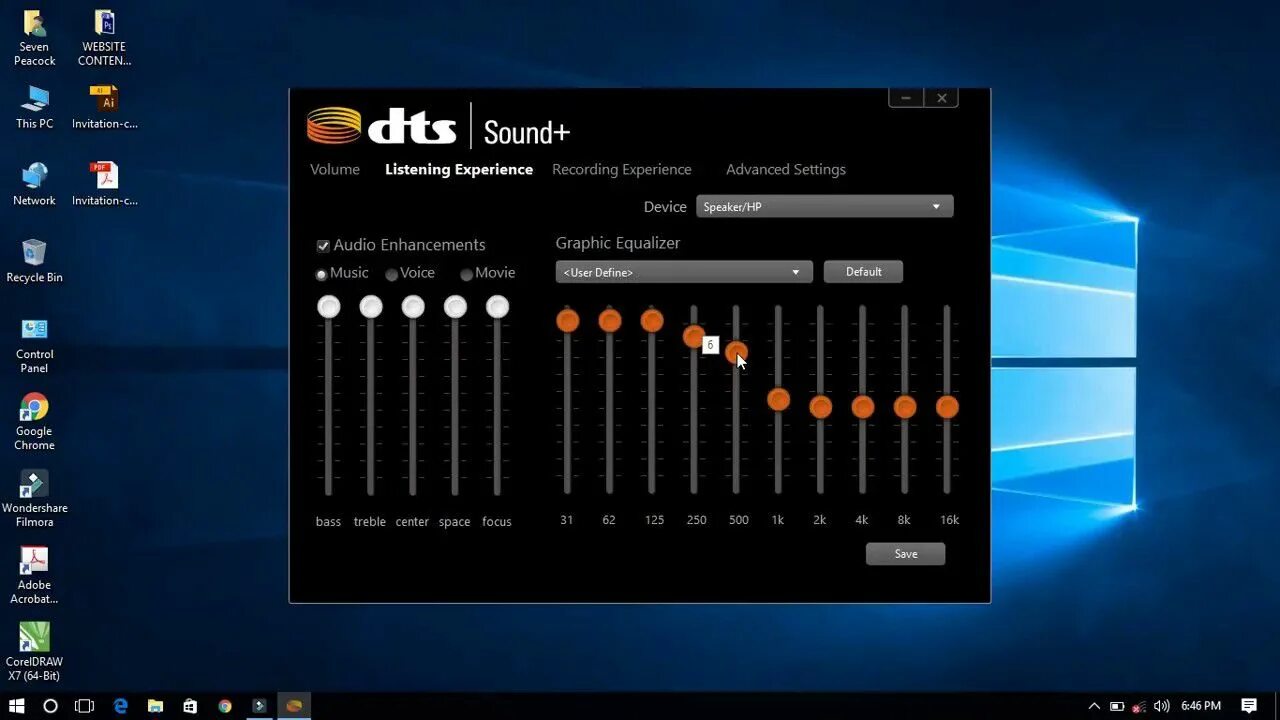Click the Filmora taskbar icon
The width and height of the screenshot is (1280, 720).
tap(259, 706)
